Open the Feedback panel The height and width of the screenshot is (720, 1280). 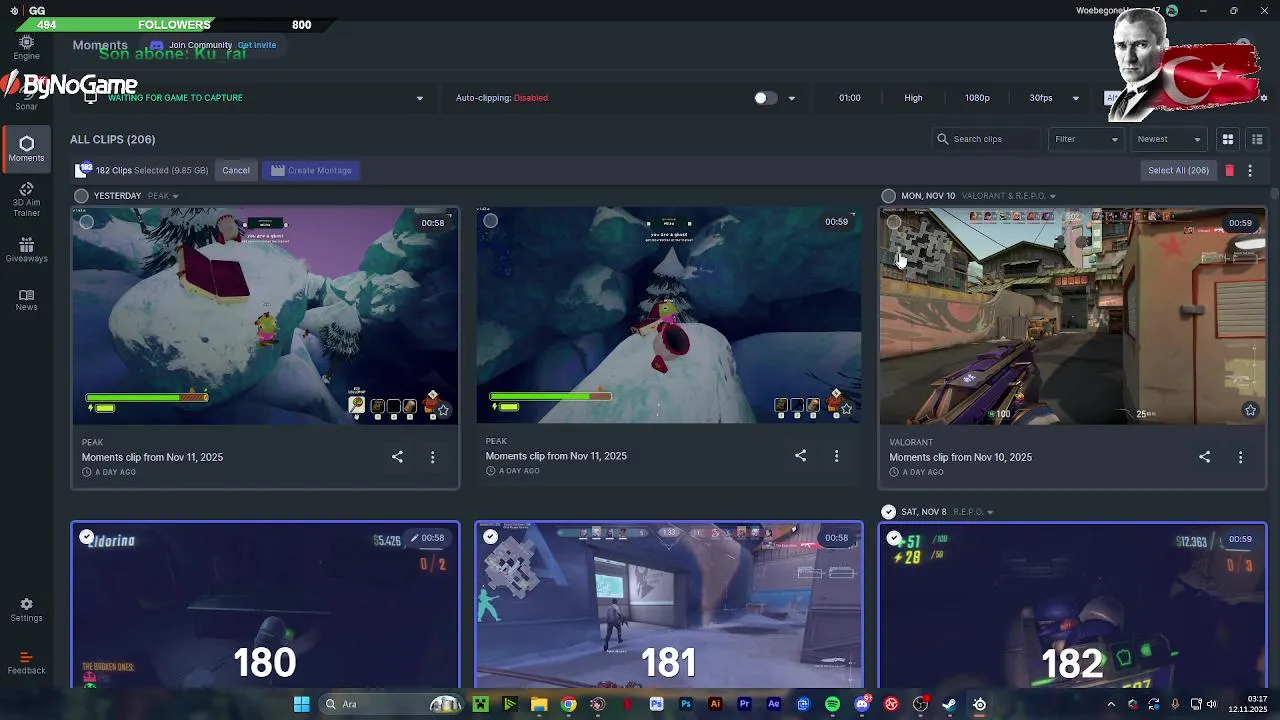26,663
